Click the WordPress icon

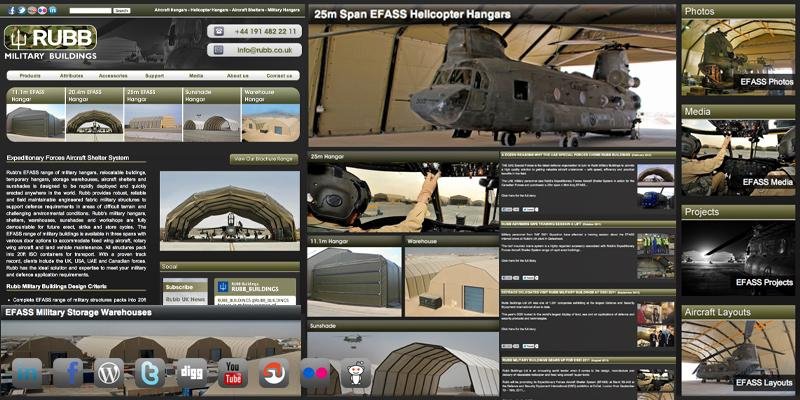pyautogui.click(x=109, y=374)
